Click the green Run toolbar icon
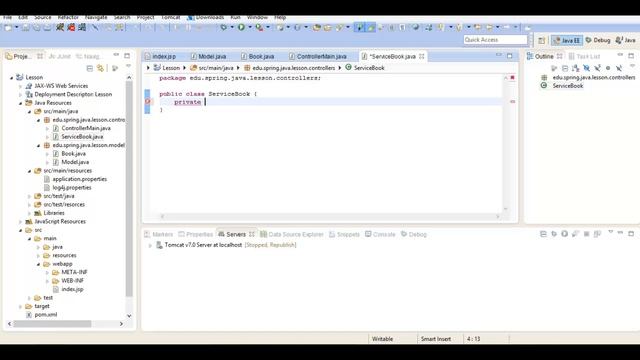The image size is (640, 360). [x=241, y=27]
